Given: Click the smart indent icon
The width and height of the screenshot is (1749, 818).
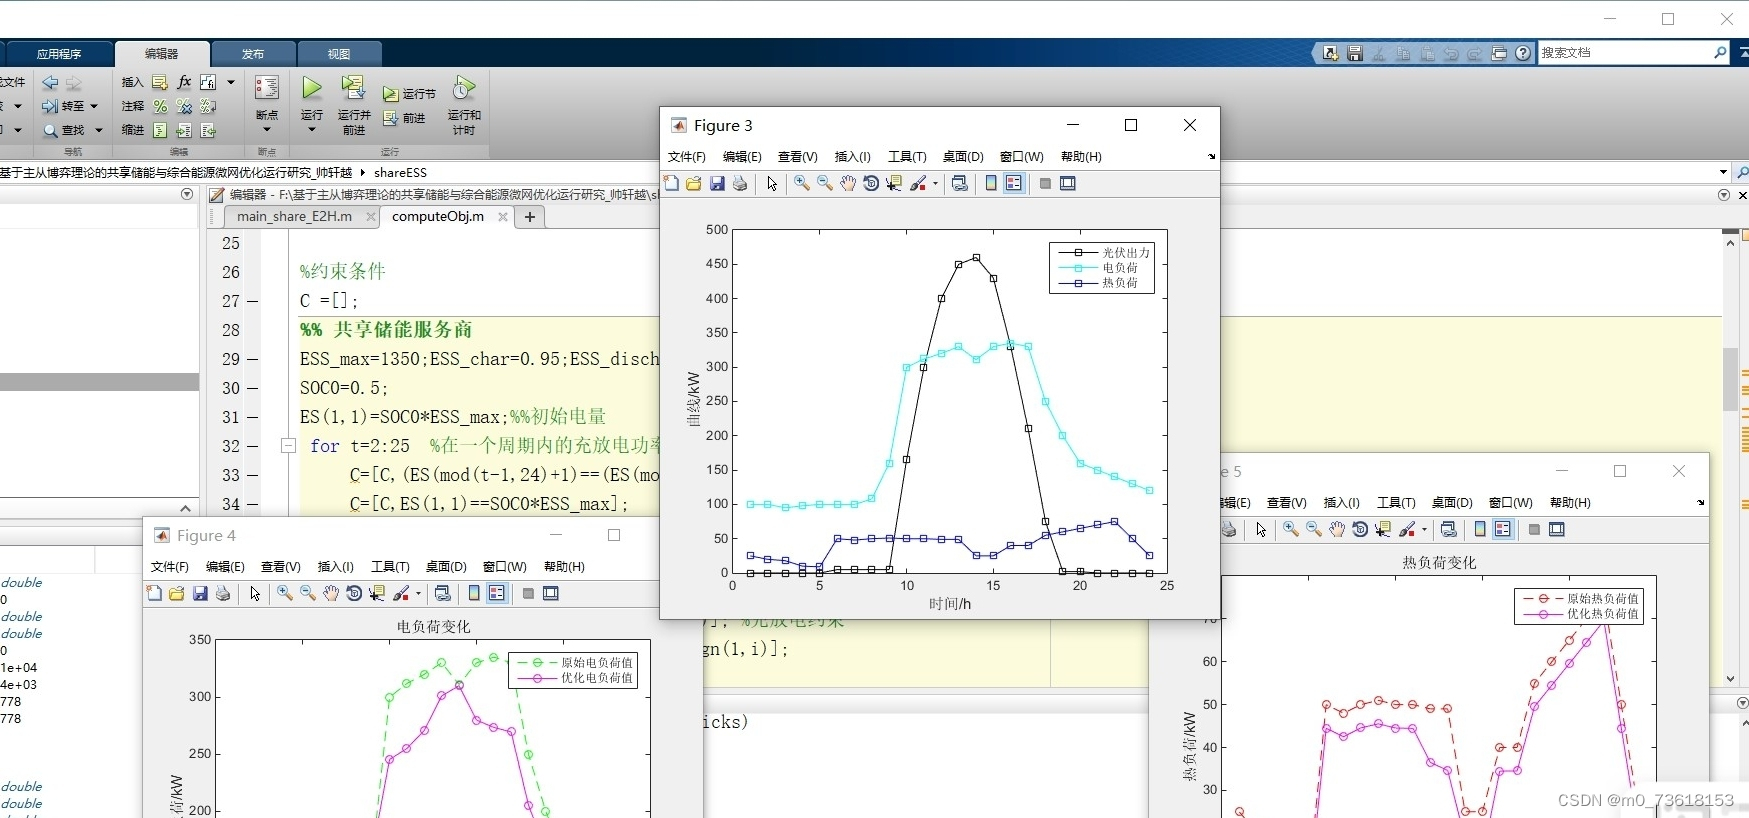Looking at the screenshot, I should pos(160,130).
